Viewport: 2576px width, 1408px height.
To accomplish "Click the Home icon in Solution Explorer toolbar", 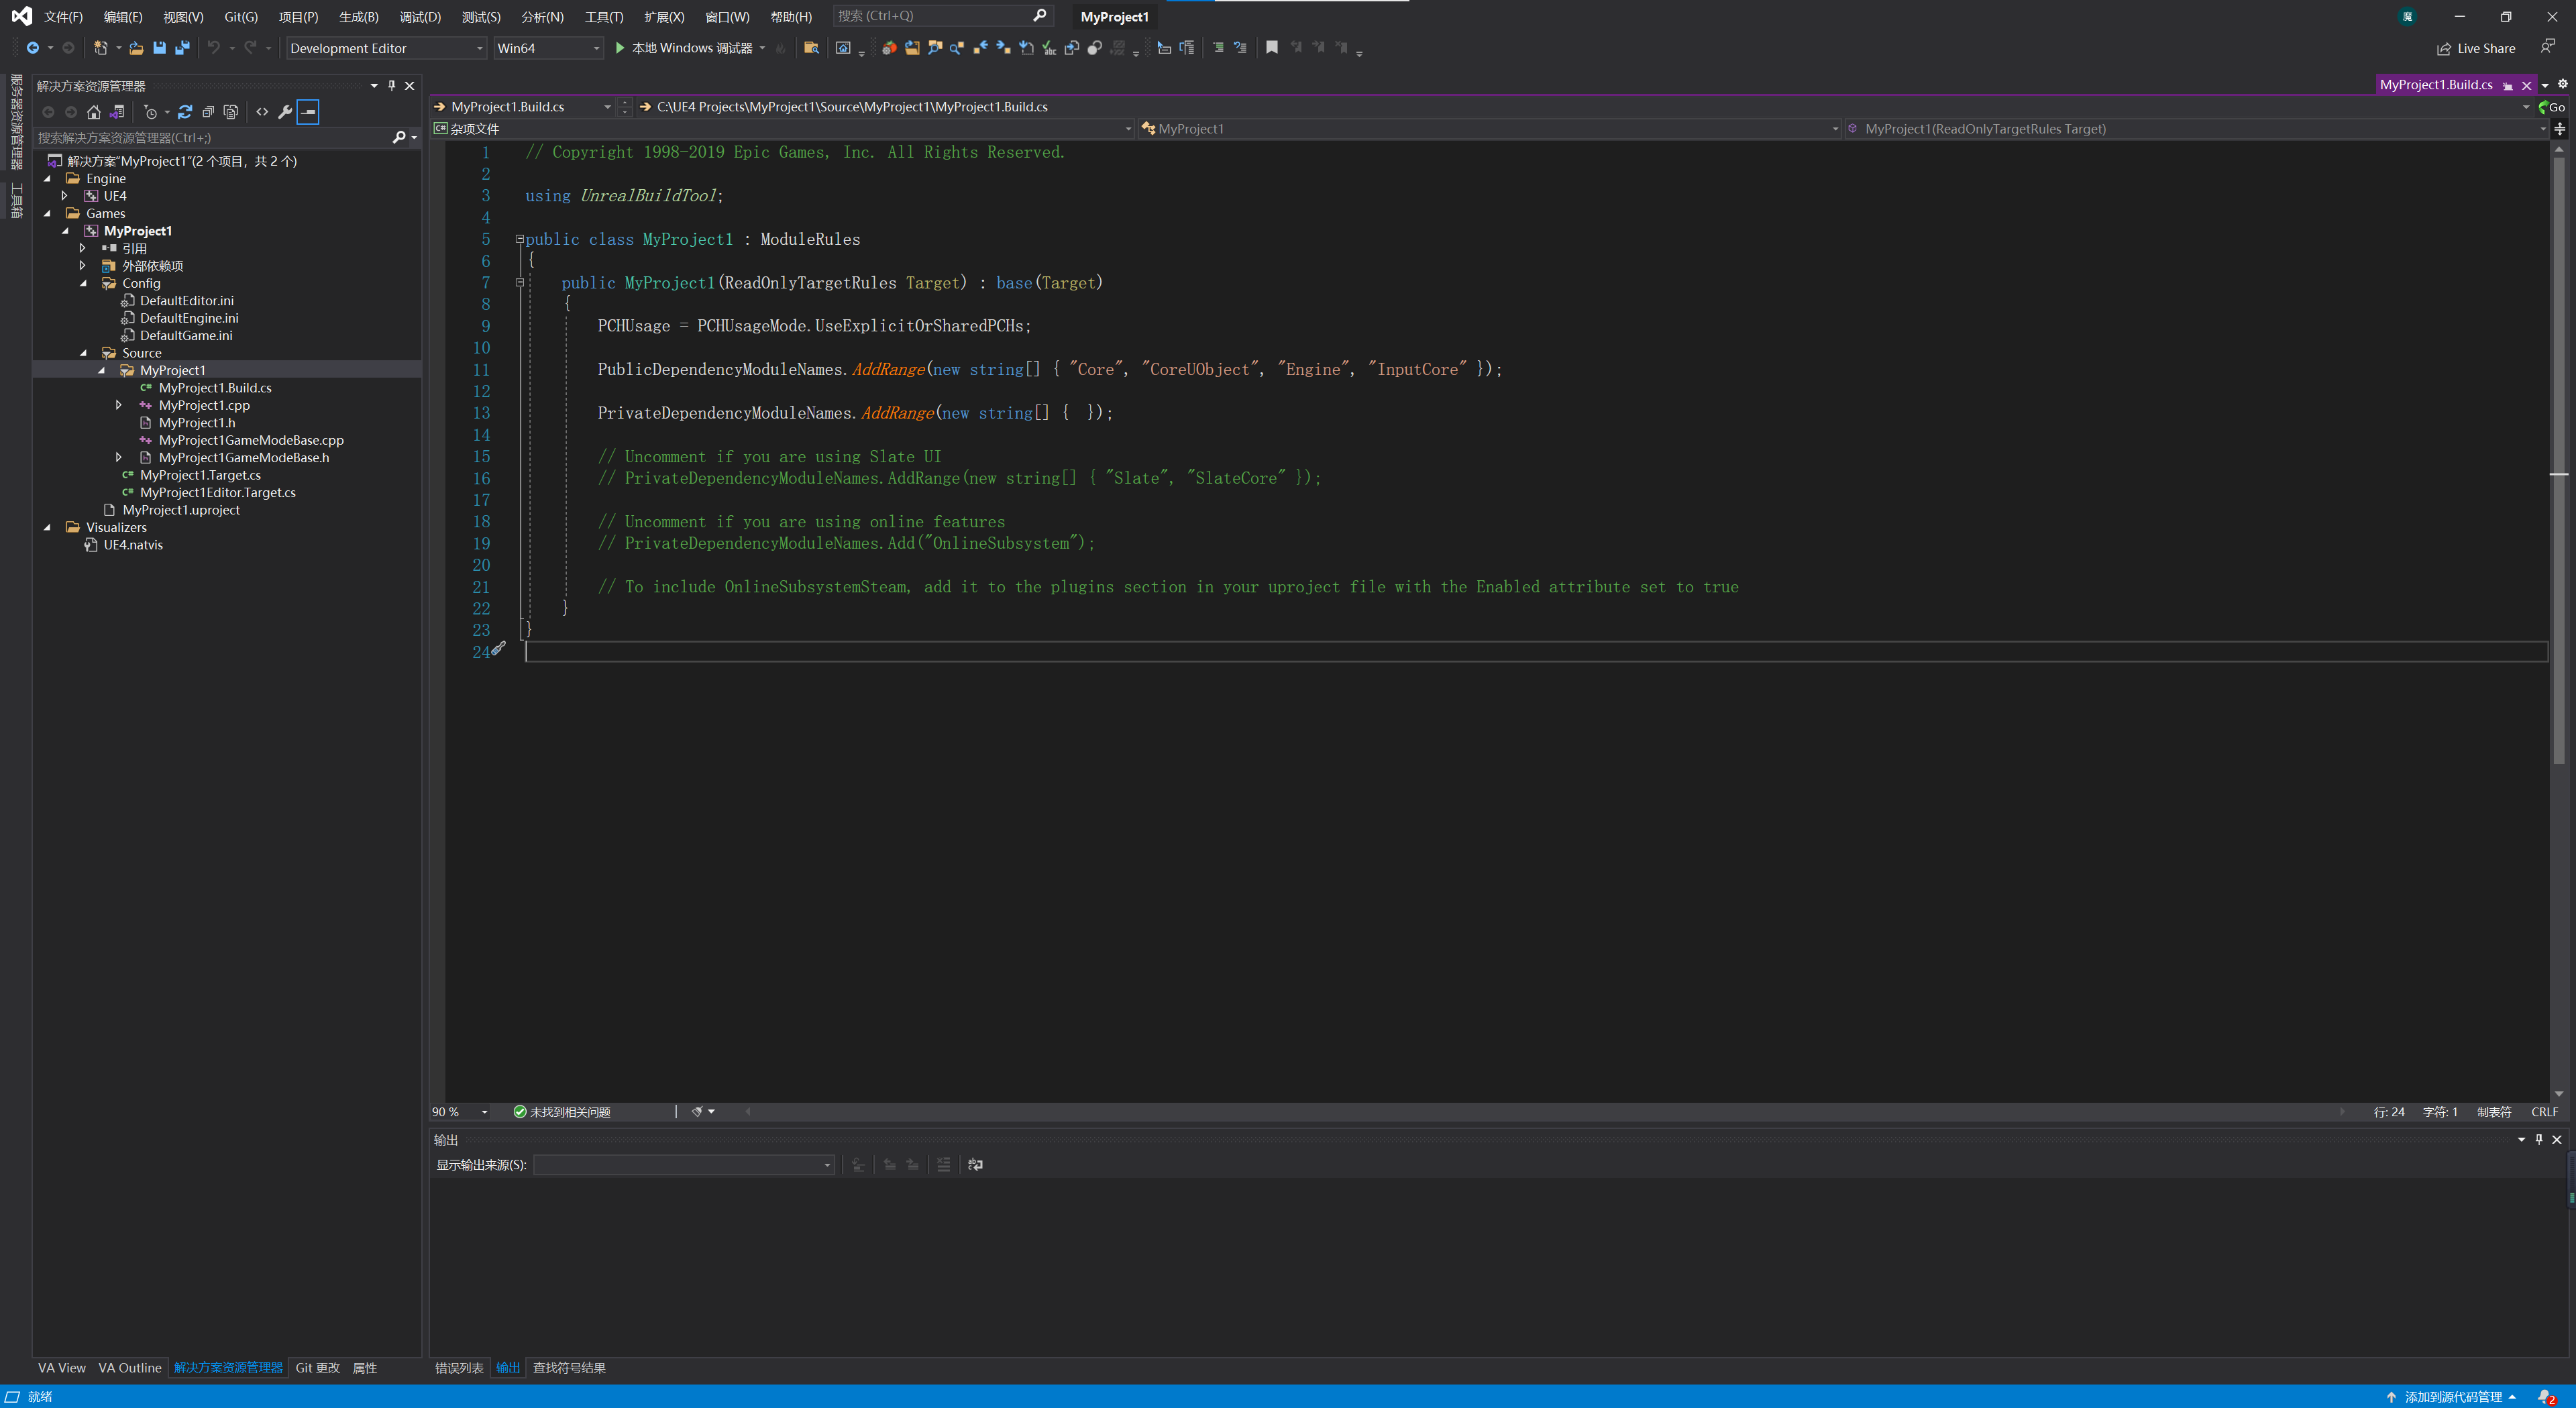I will [x=94, y=112].
